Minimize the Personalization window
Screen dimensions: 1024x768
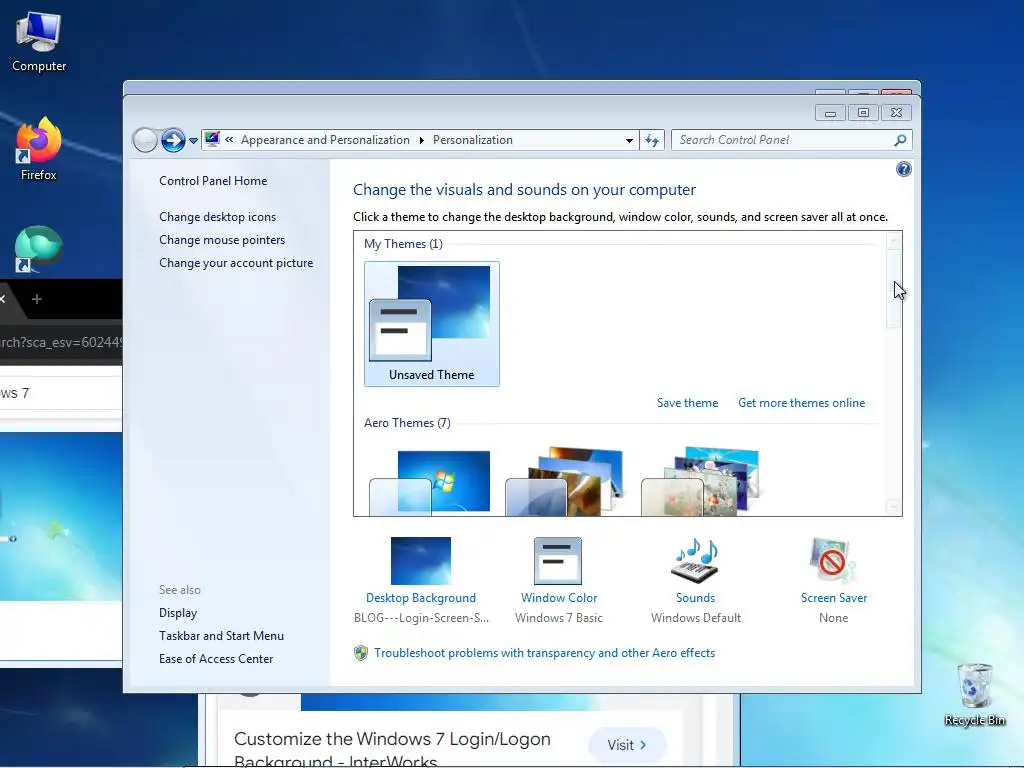(x=830, y=113)
